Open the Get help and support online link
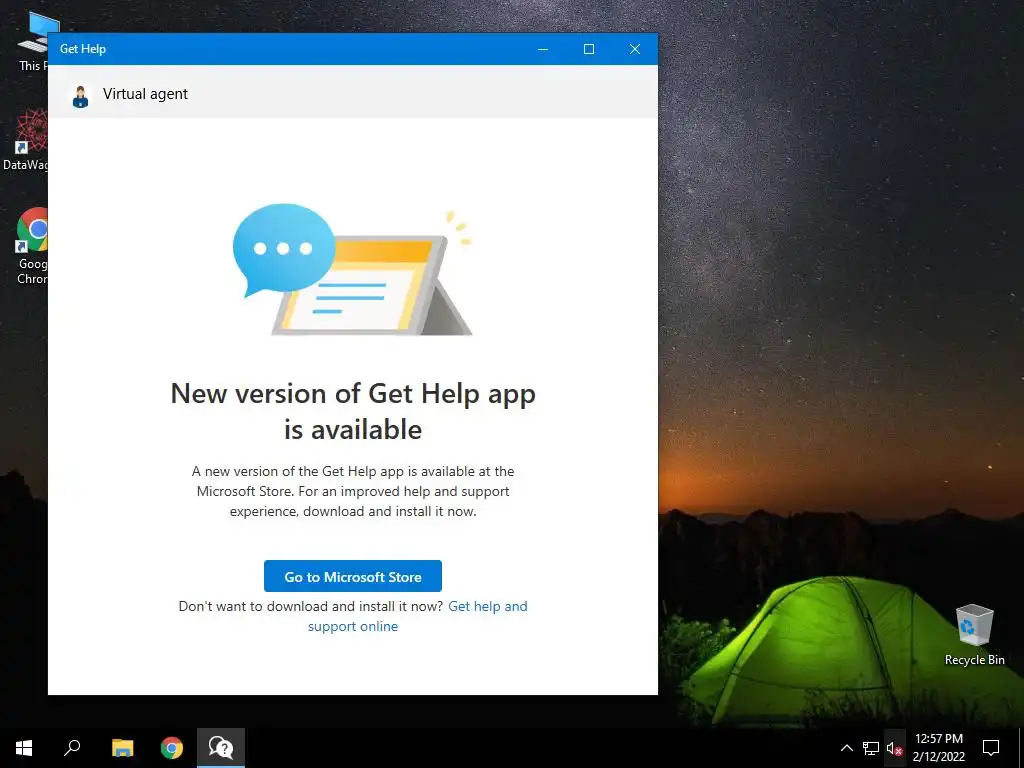 click(418, 616)
